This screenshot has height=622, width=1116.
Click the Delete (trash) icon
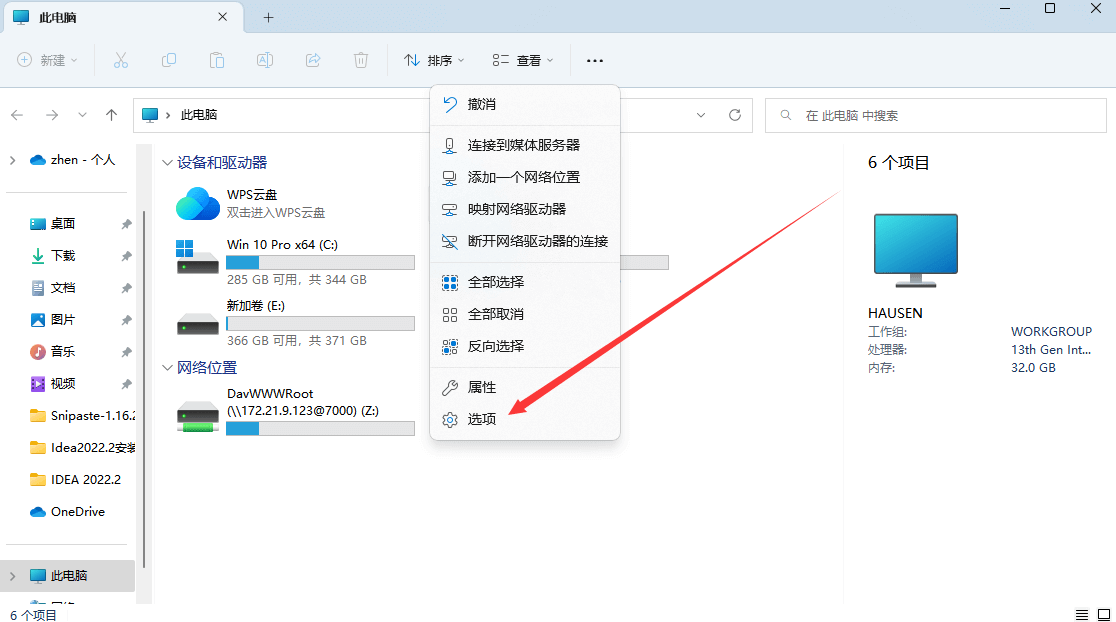coord(360,60)
